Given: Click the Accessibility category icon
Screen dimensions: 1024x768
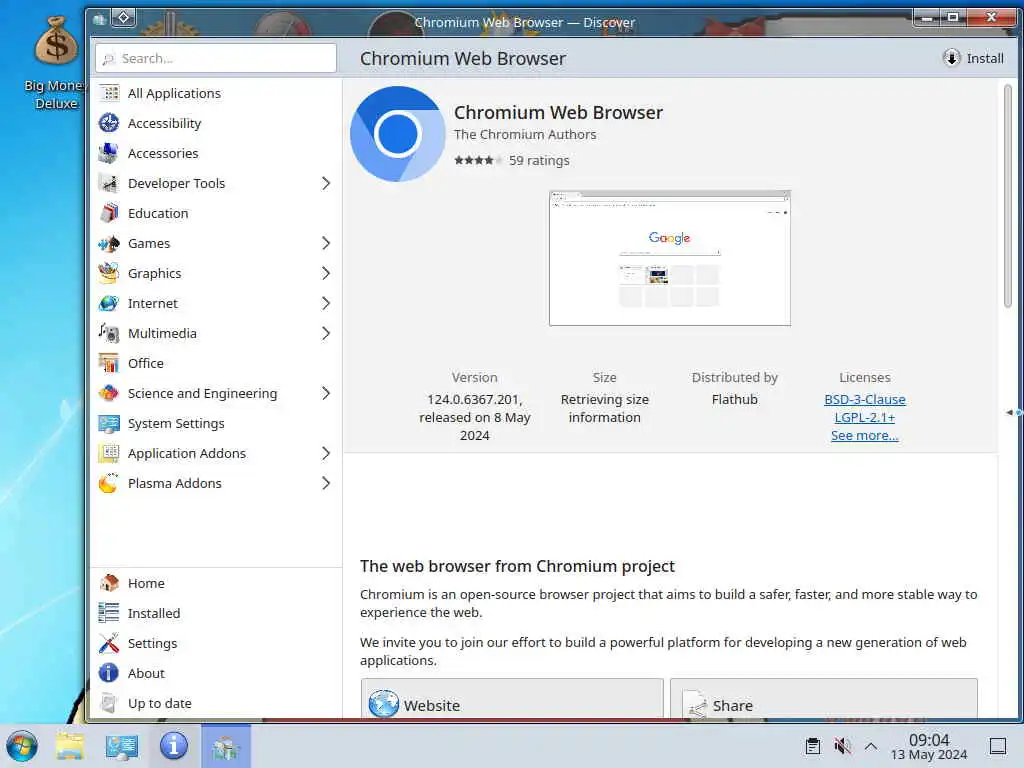Looking at the screenshot, I should point(109,123).
